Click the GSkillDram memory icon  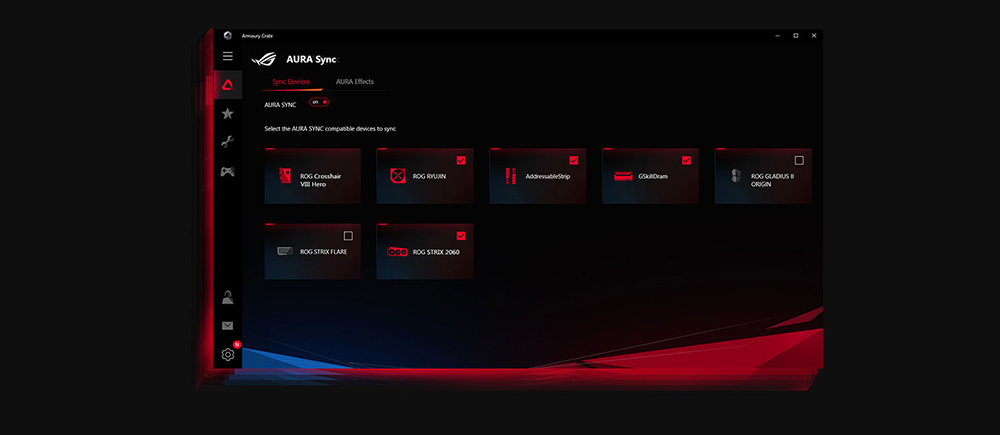[x=623, y=176]
